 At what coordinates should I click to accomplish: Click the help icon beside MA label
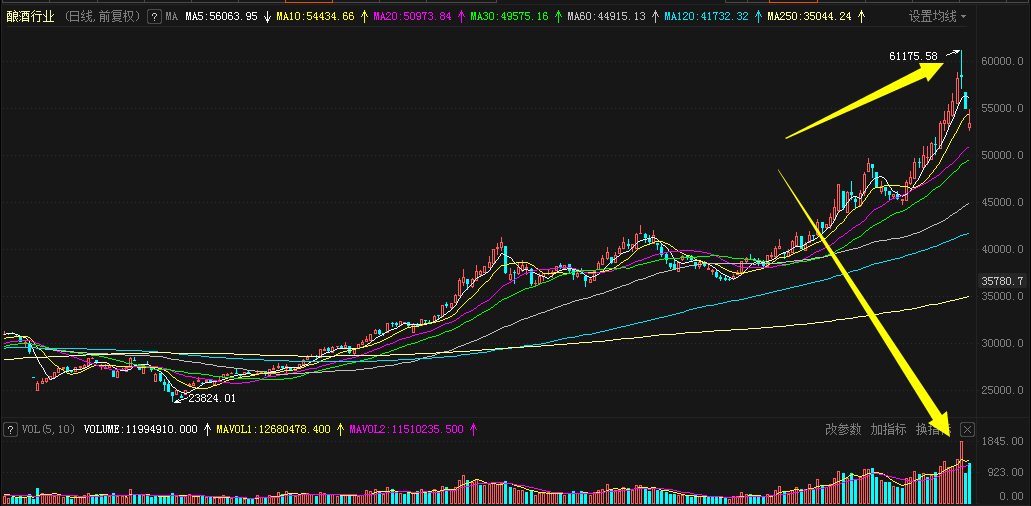(x=154, y=17)
